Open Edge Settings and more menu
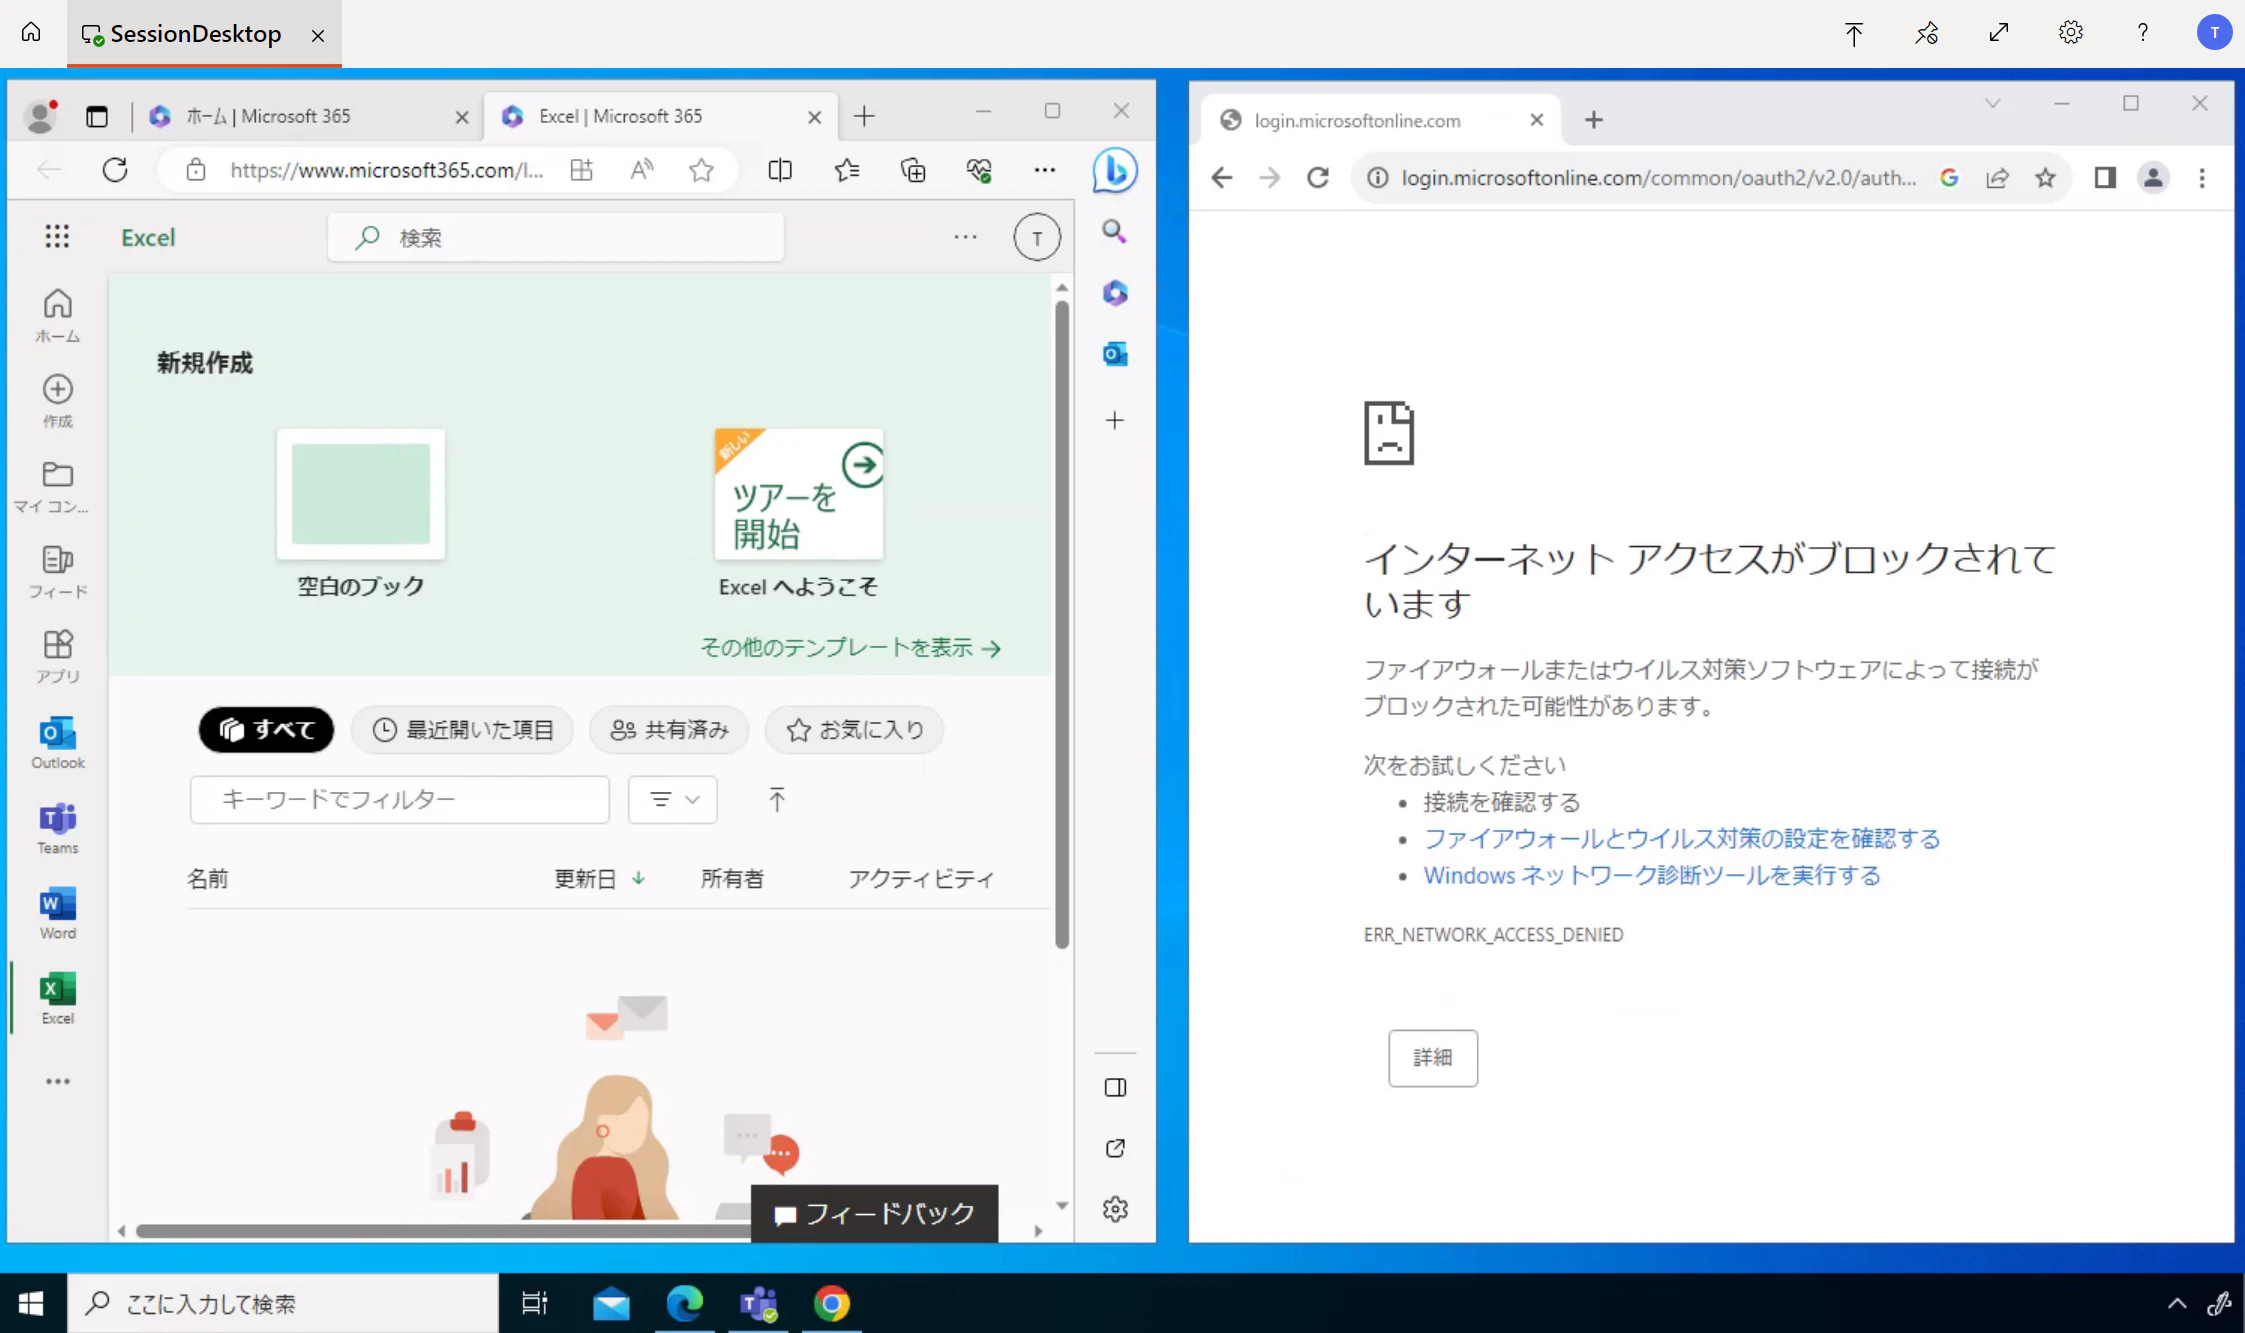 coord(1045,170)
